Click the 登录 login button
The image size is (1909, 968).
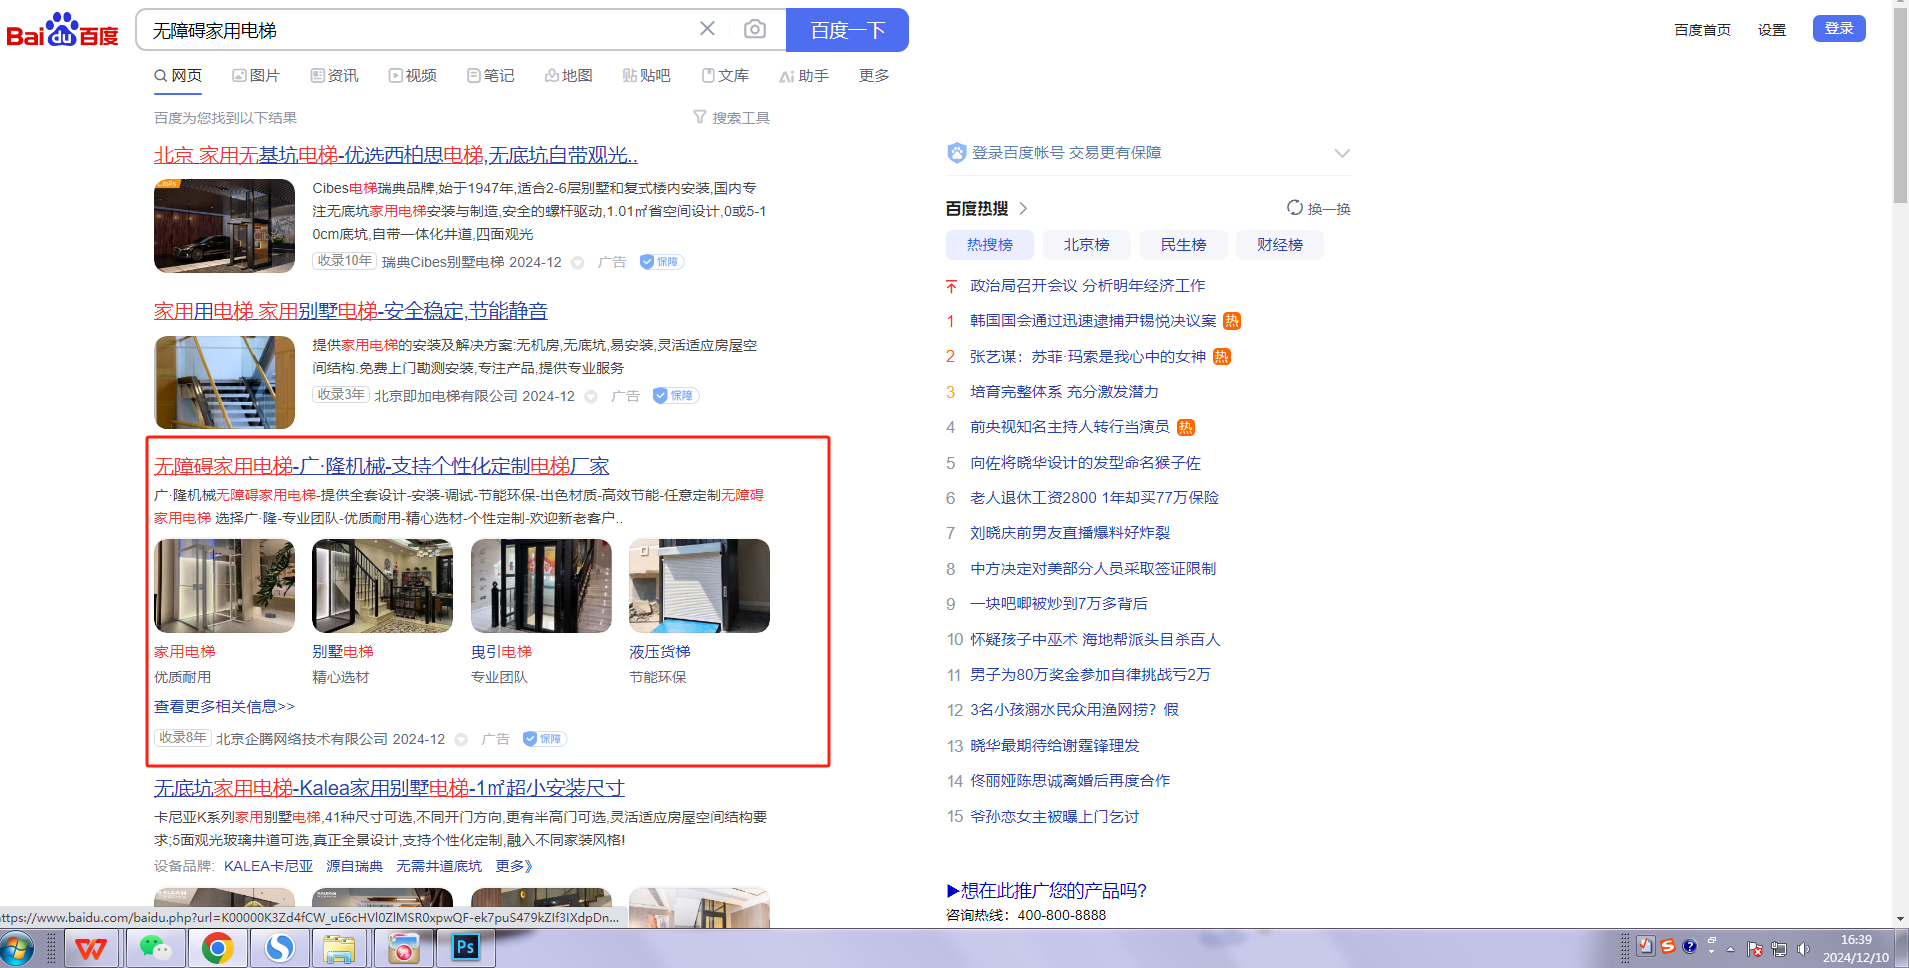click(x=1838, y=29)
